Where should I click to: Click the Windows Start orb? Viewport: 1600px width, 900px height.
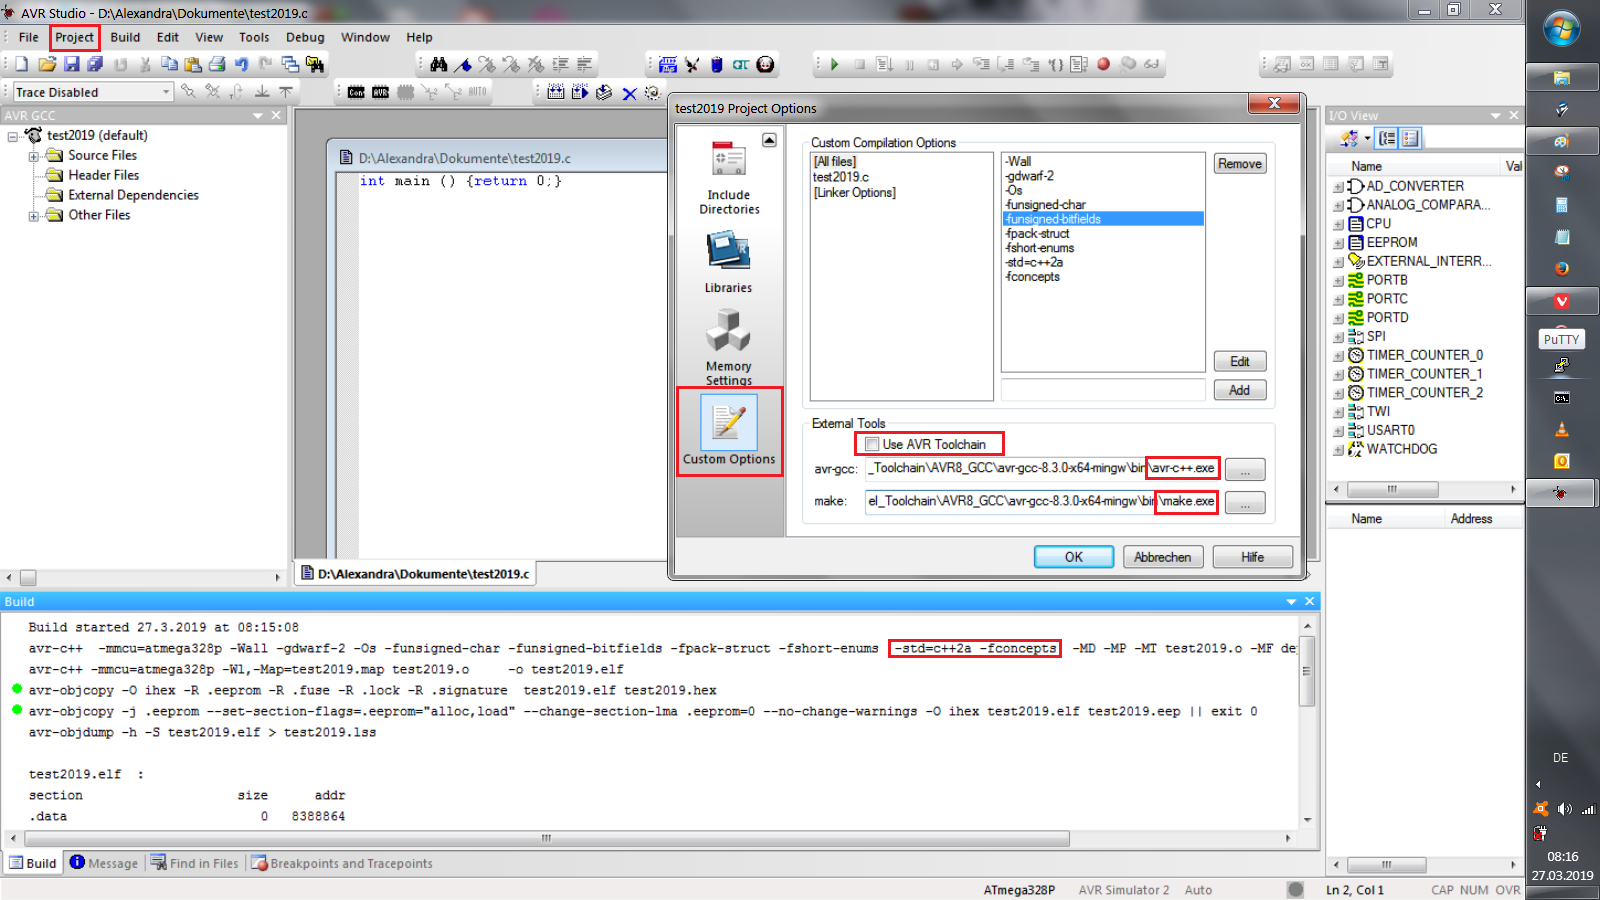1561,29
